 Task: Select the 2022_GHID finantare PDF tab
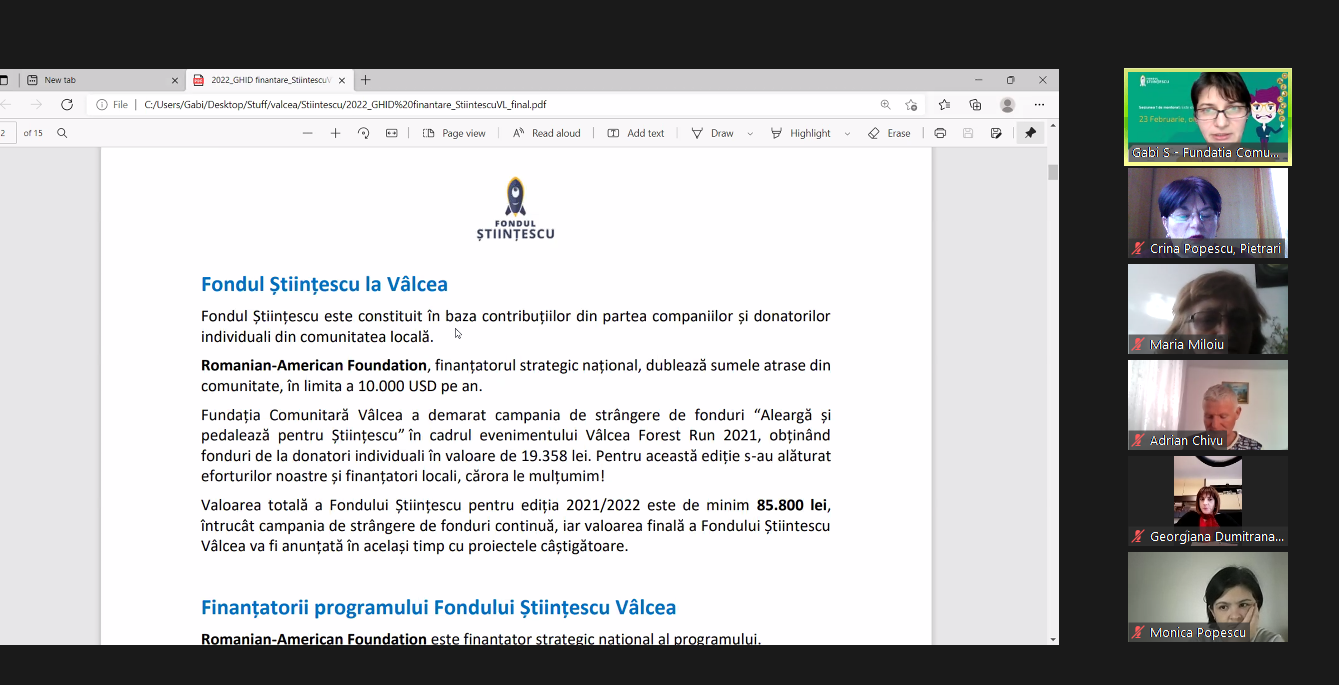pyautogui.click(x=269, y=80)
